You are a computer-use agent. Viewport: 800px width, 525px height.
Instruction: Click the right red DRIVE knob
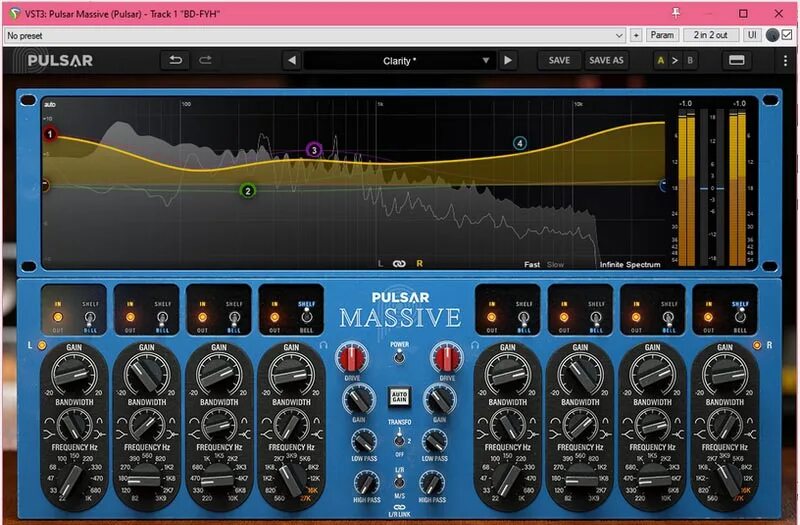[446, 358]
